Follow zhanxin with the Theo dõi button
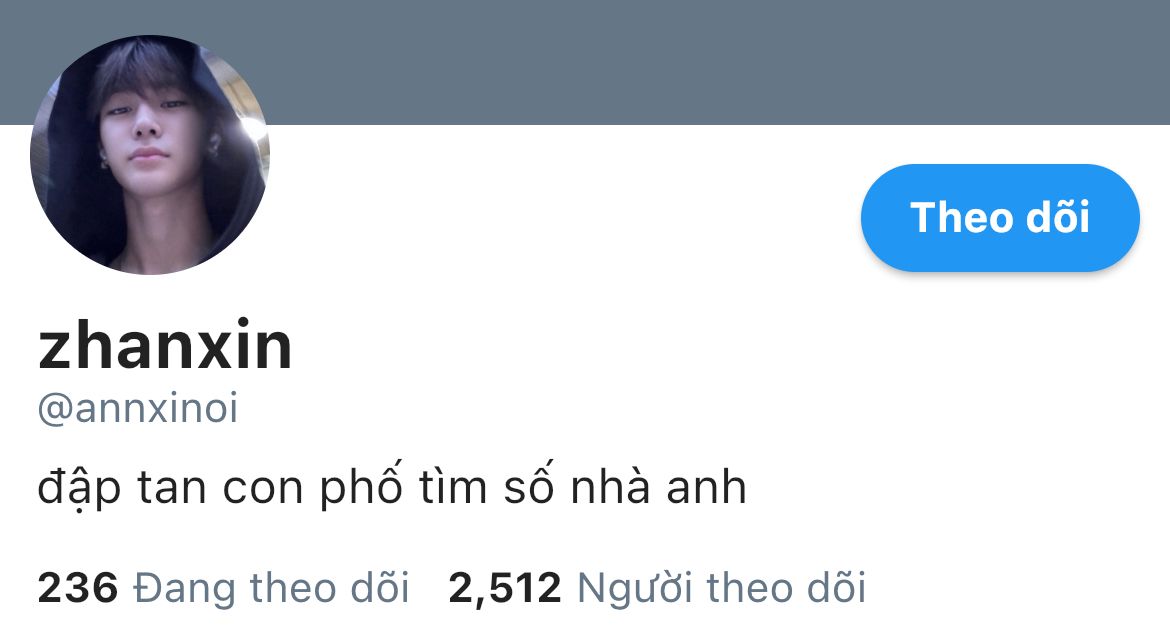Screen dimensions: 1170x639 click(x=1000, y=217)
